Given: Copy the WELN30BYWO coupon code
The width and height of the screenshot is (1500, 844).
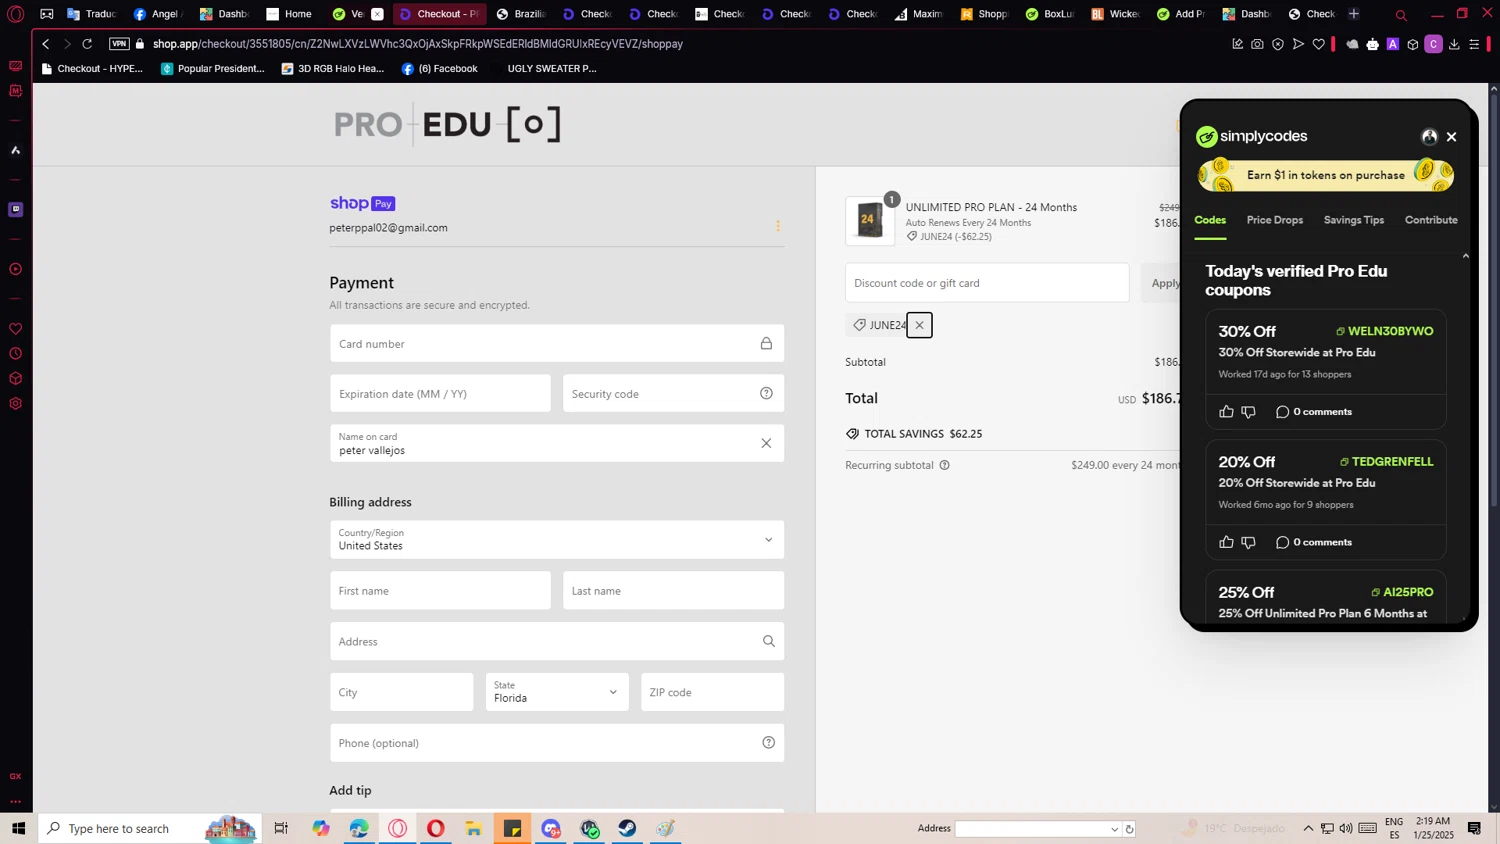Looking at the screenshot, I should point(1384,331).
